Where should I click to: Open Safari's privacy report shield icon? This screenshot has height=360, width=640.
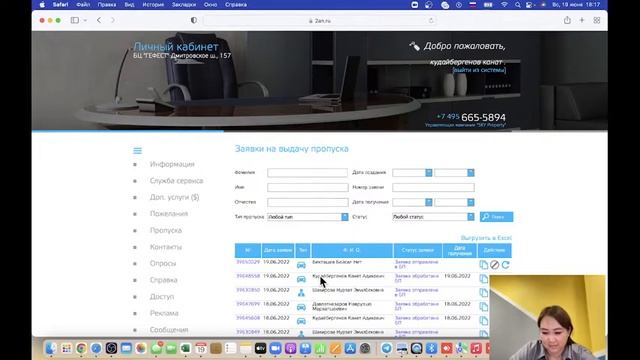coord(194,20)
